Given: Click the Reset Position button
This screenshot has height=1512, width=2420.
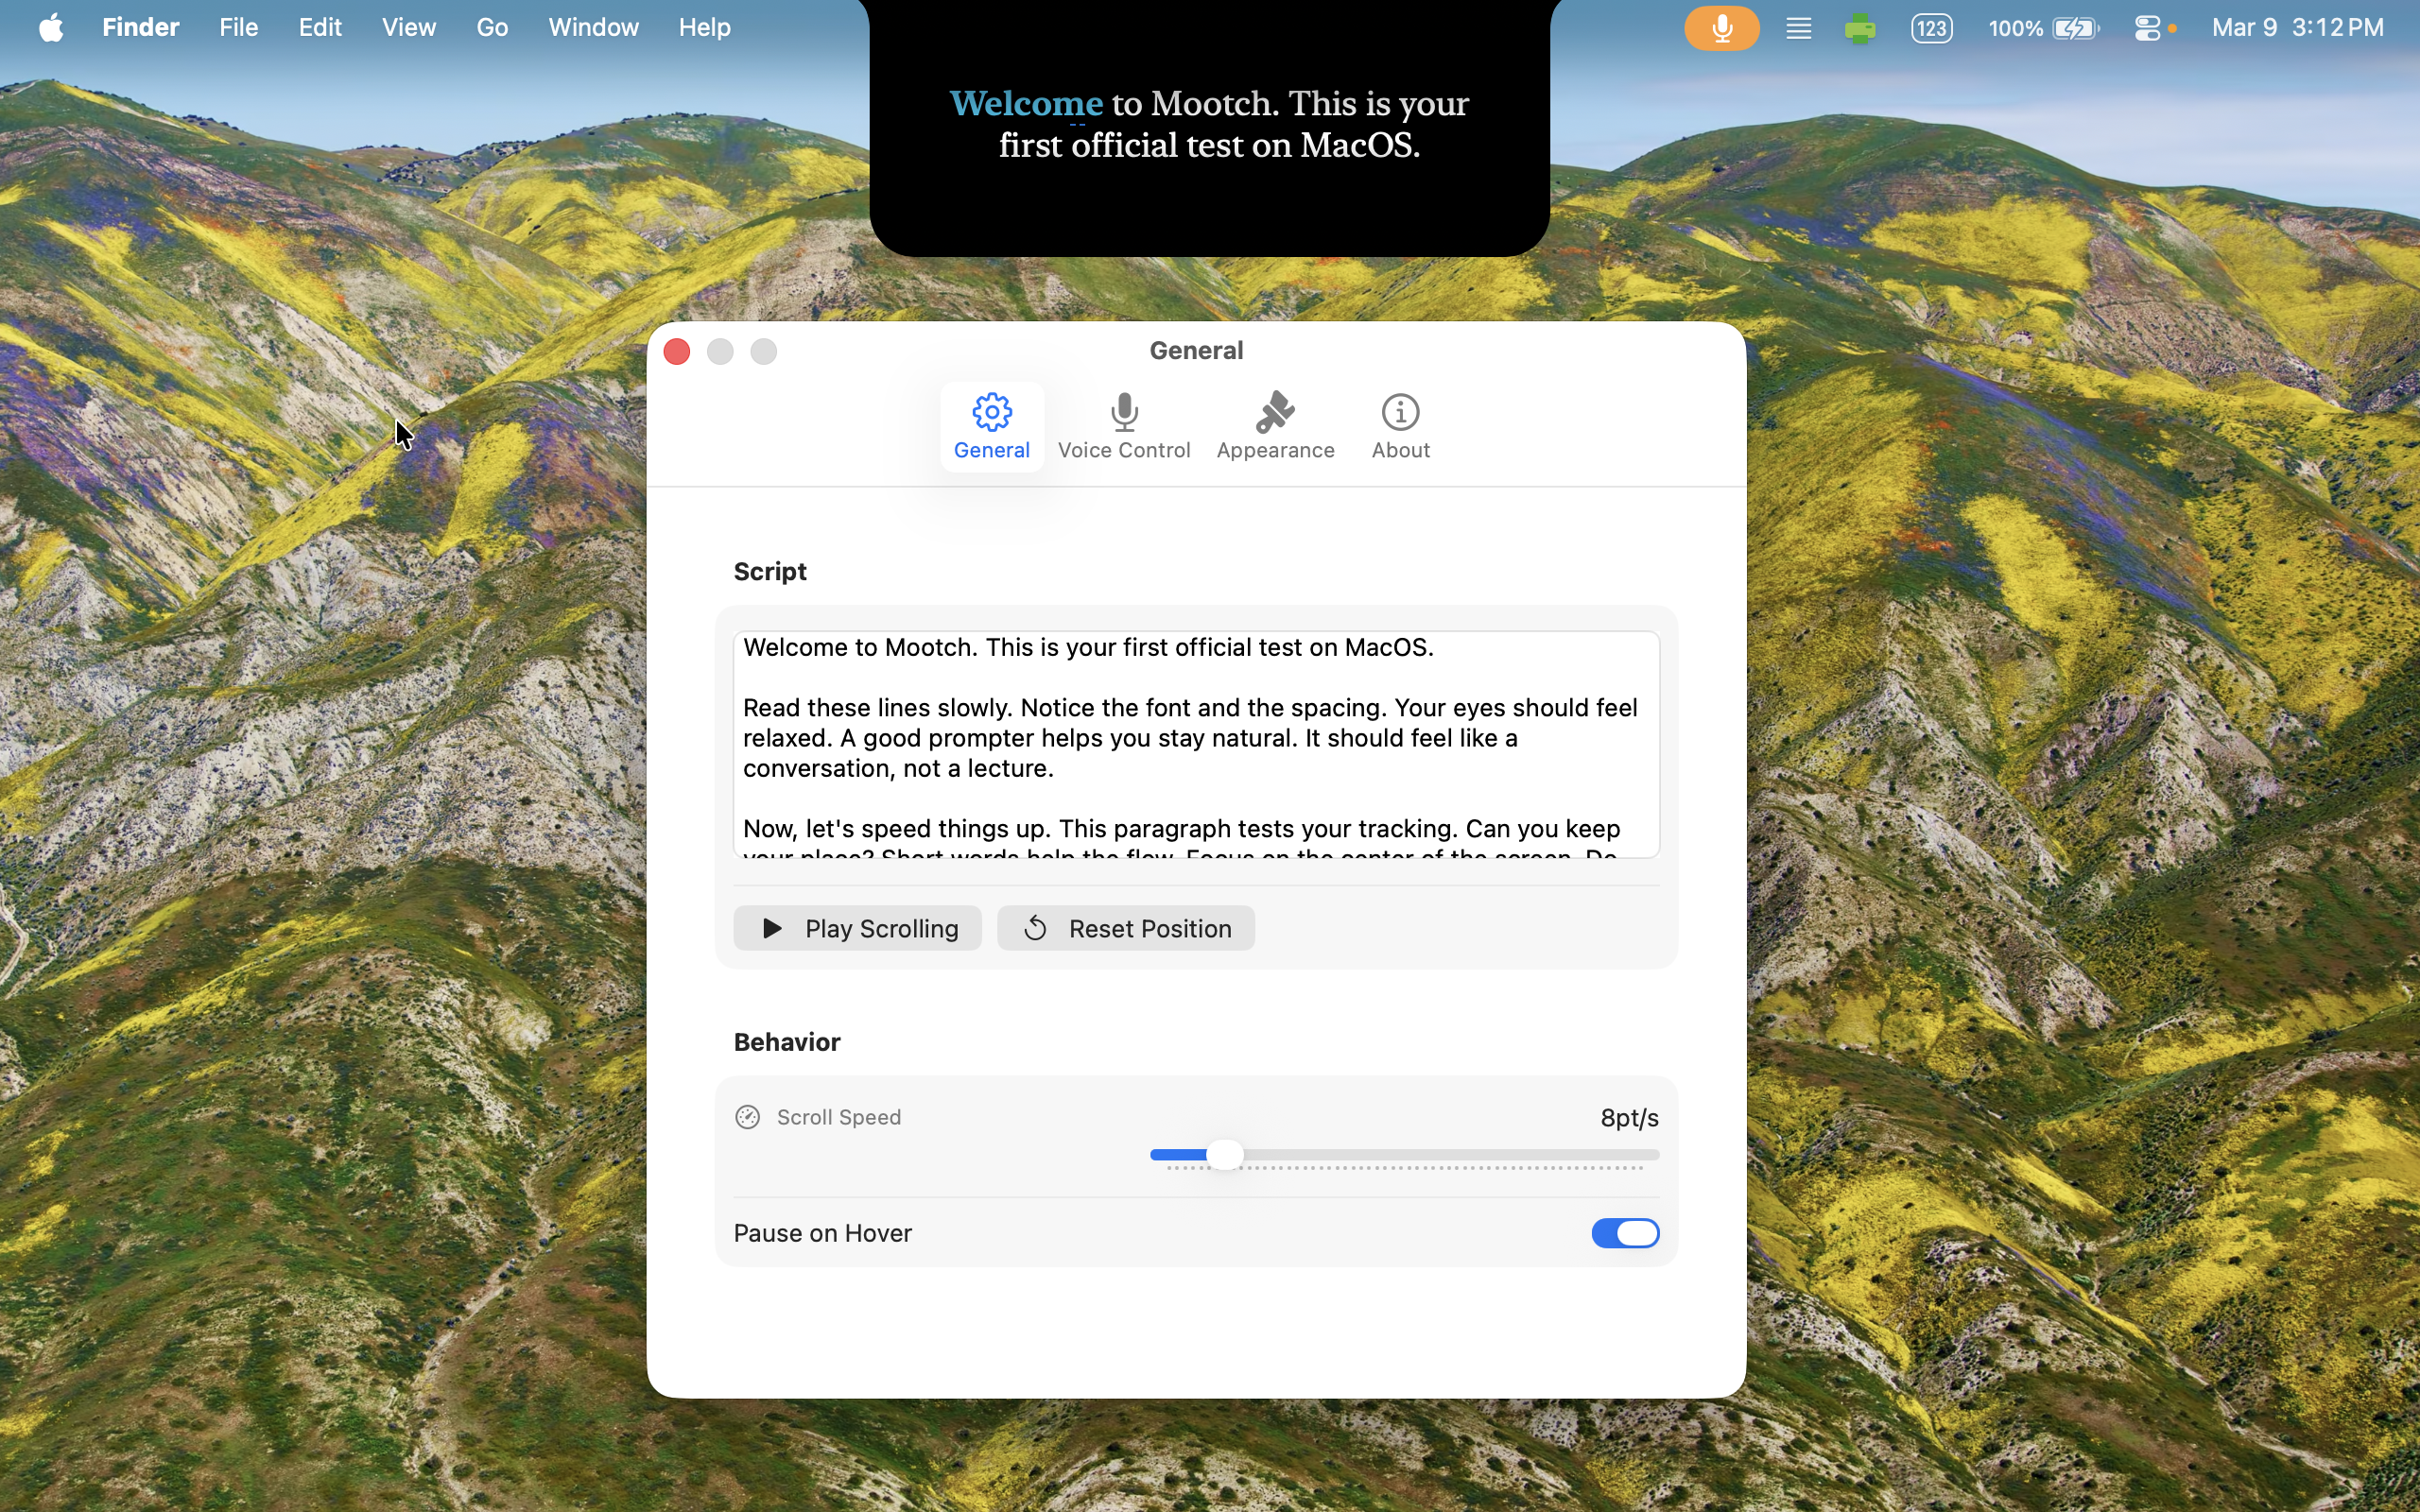Looking at the screenshot, I should tap(1126, 928).
